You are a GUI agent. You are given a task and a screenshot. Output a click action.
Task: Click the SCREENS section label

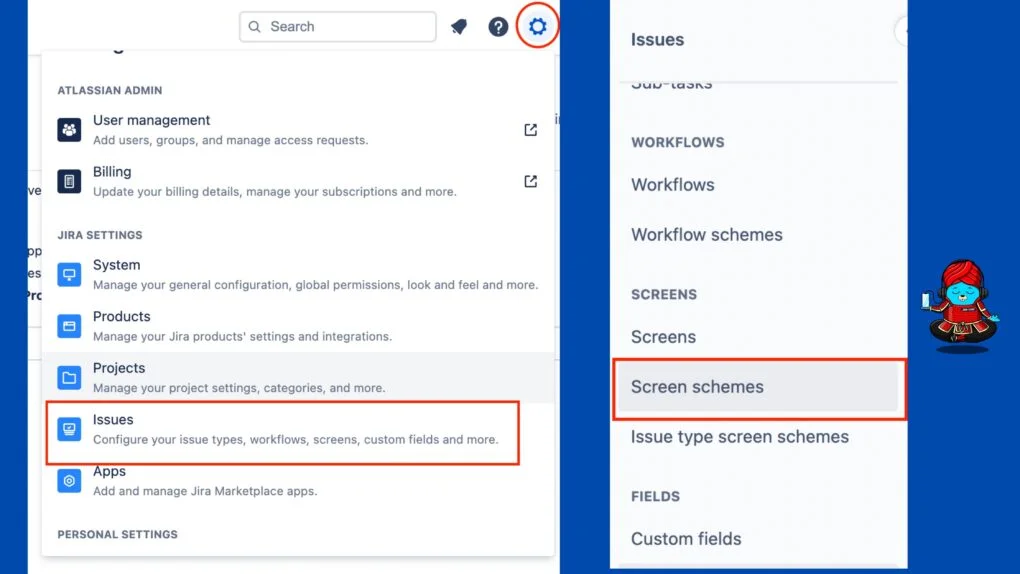tap(664, 295)
